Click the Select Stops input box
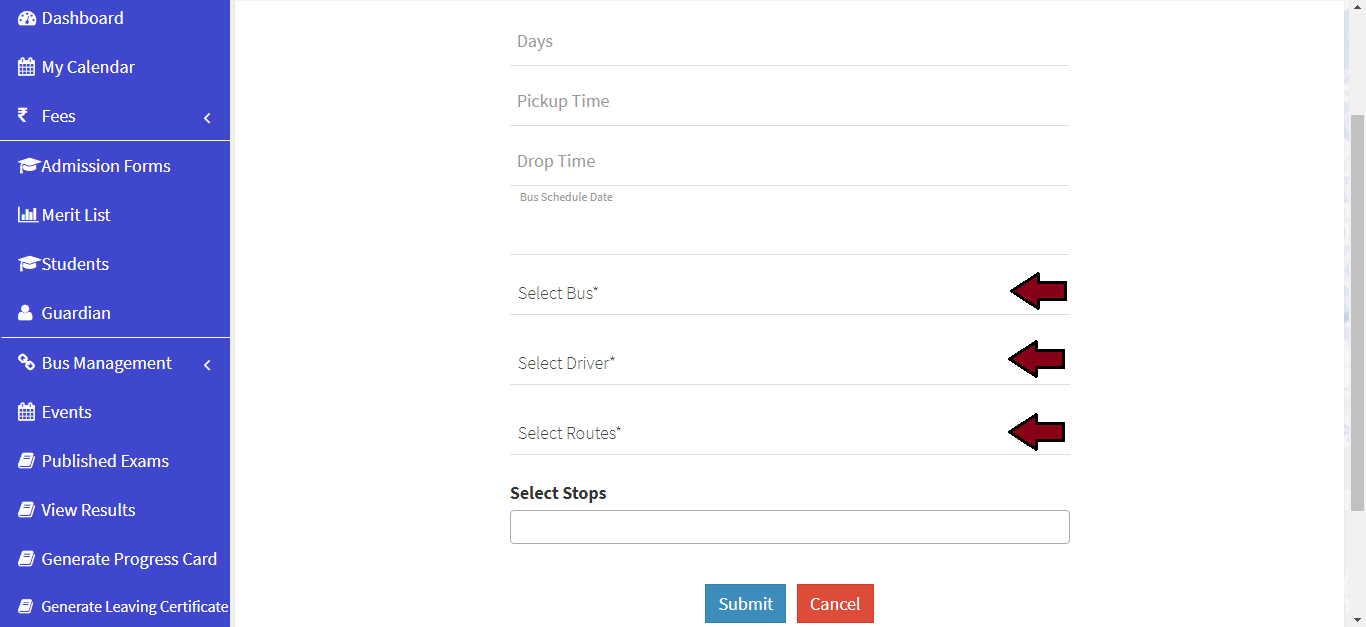The image size is (1366, 627). pyautogui.click(x=789, y=527)
